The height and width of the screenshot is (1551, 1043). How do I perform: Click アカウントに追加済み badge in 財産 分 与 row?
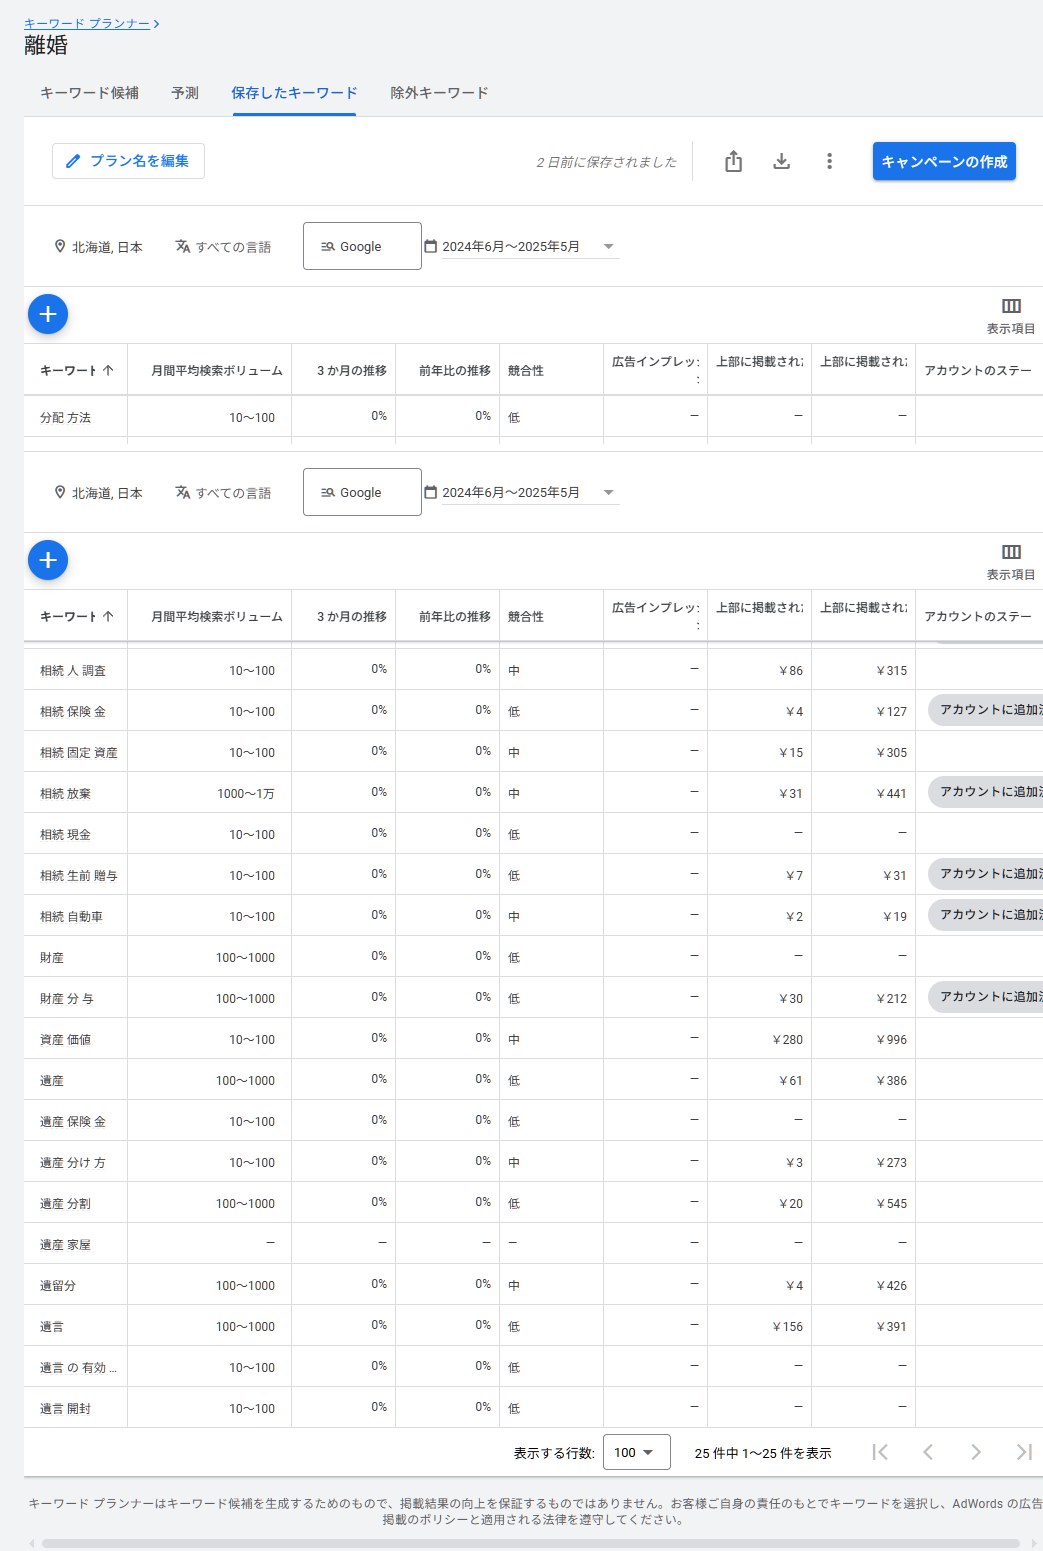(x=986, y=996)
